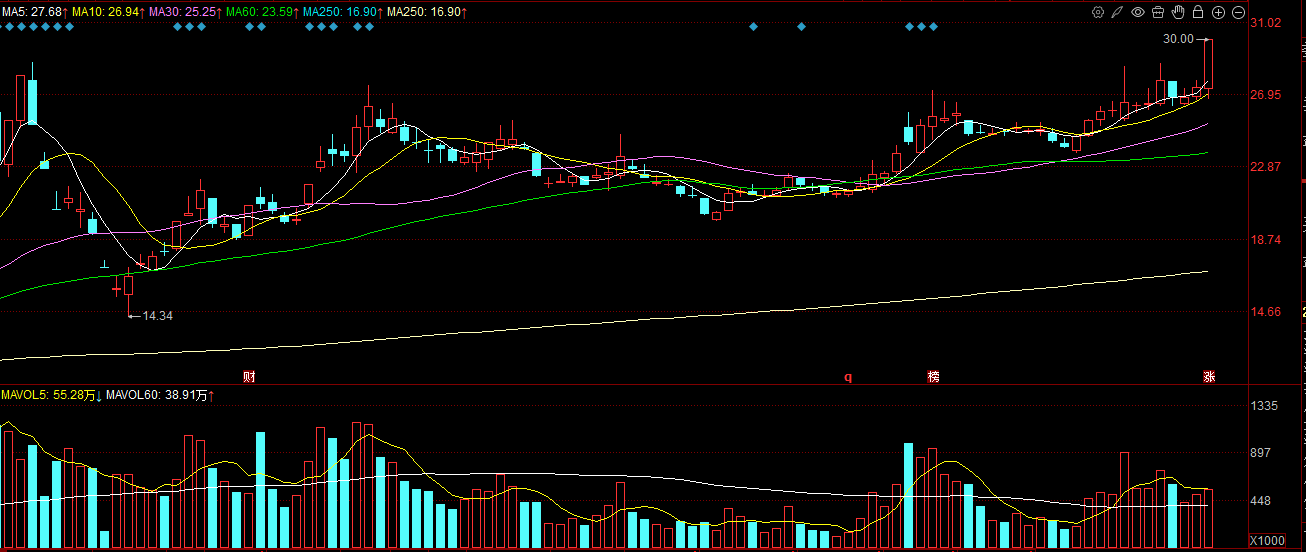Select the drawing pen tool icon
The width and height of the screenshot is (1306, 552).
pyautogui.click(x=1118, y=12)
